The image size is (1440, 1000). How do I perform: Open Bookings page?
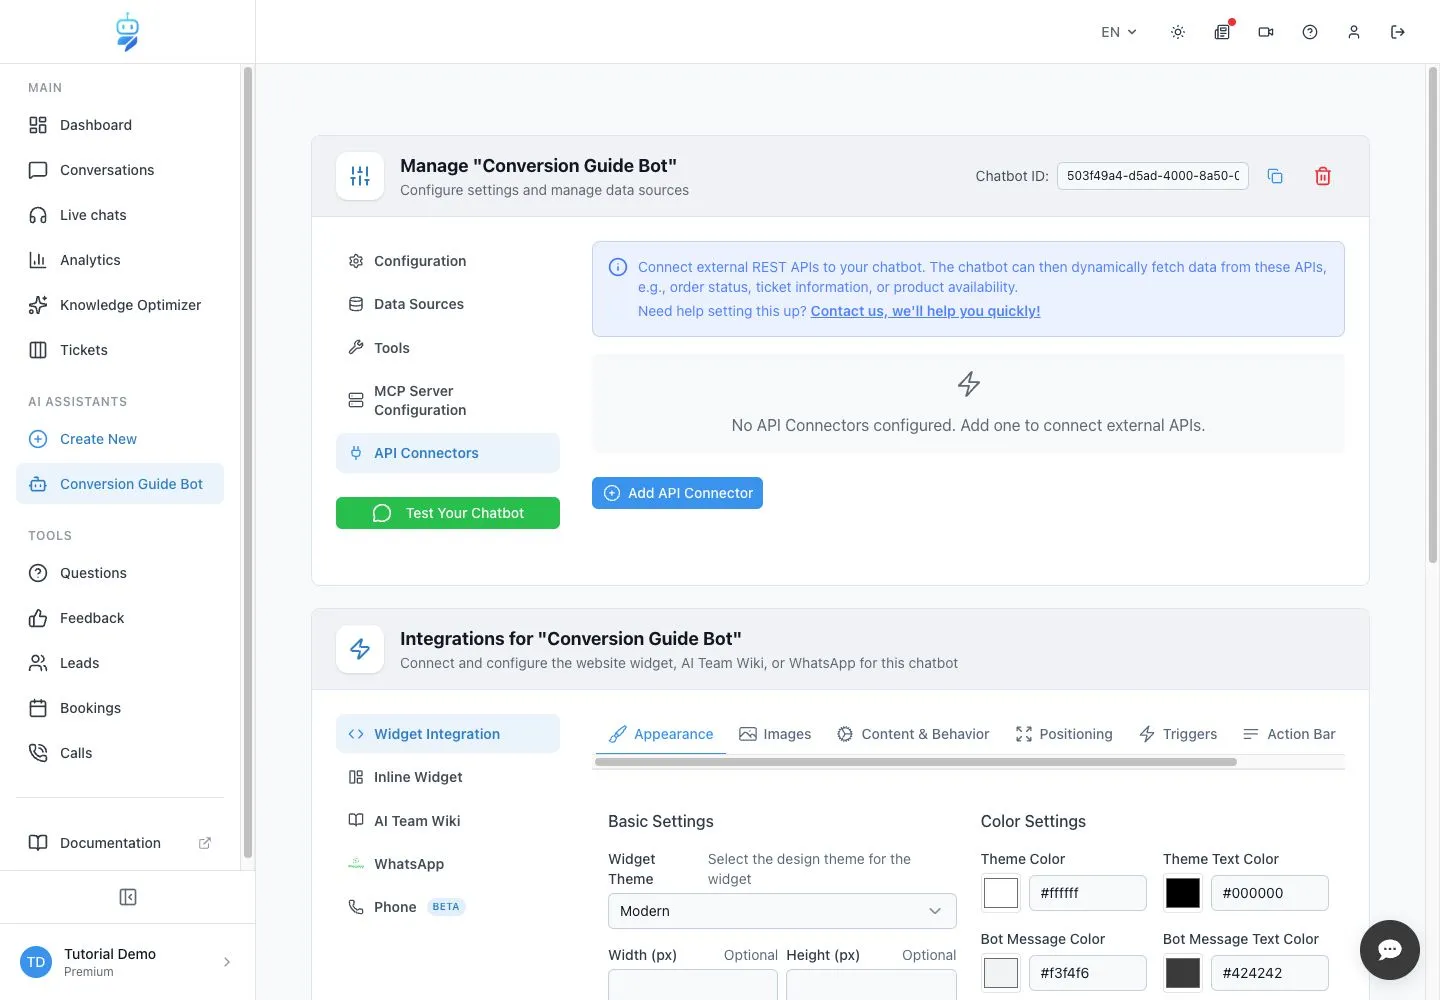coord(120,708)
